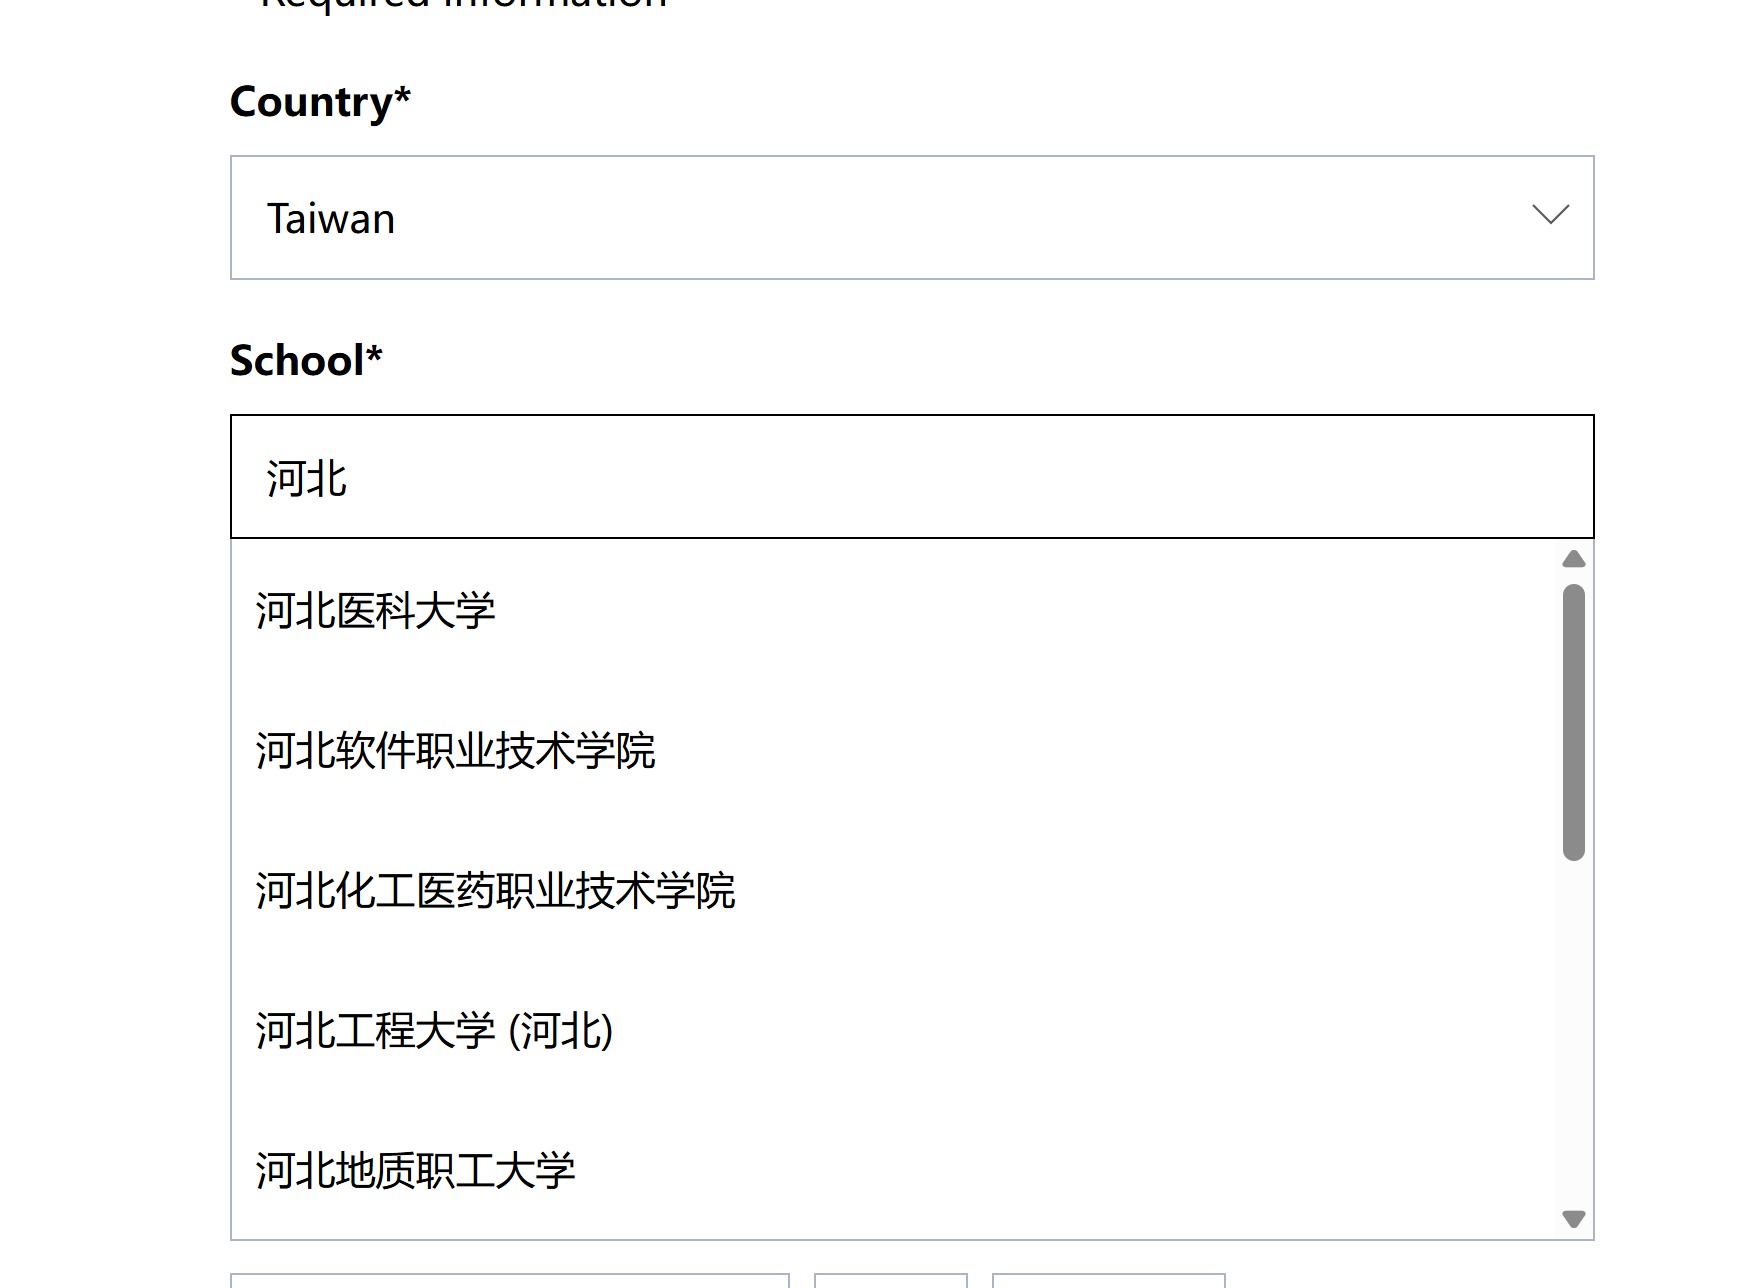Click the scrollbar track below the thumb
Image resolution: width=1743 pixels, height=1288 pixels.
click(x=1574, y=1030)
